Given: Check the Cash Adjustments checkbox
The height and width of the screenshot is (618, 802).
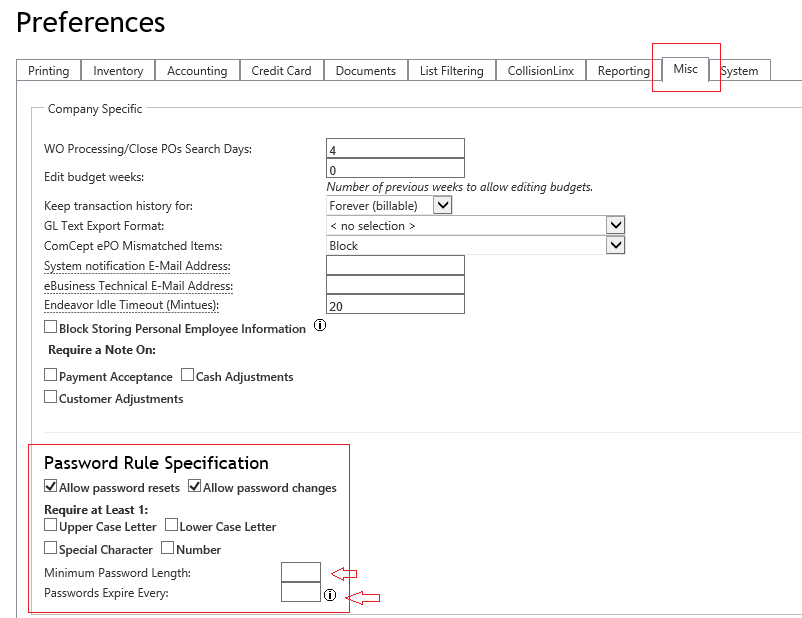Looking at the screenshot, I should tap(187, 375).
